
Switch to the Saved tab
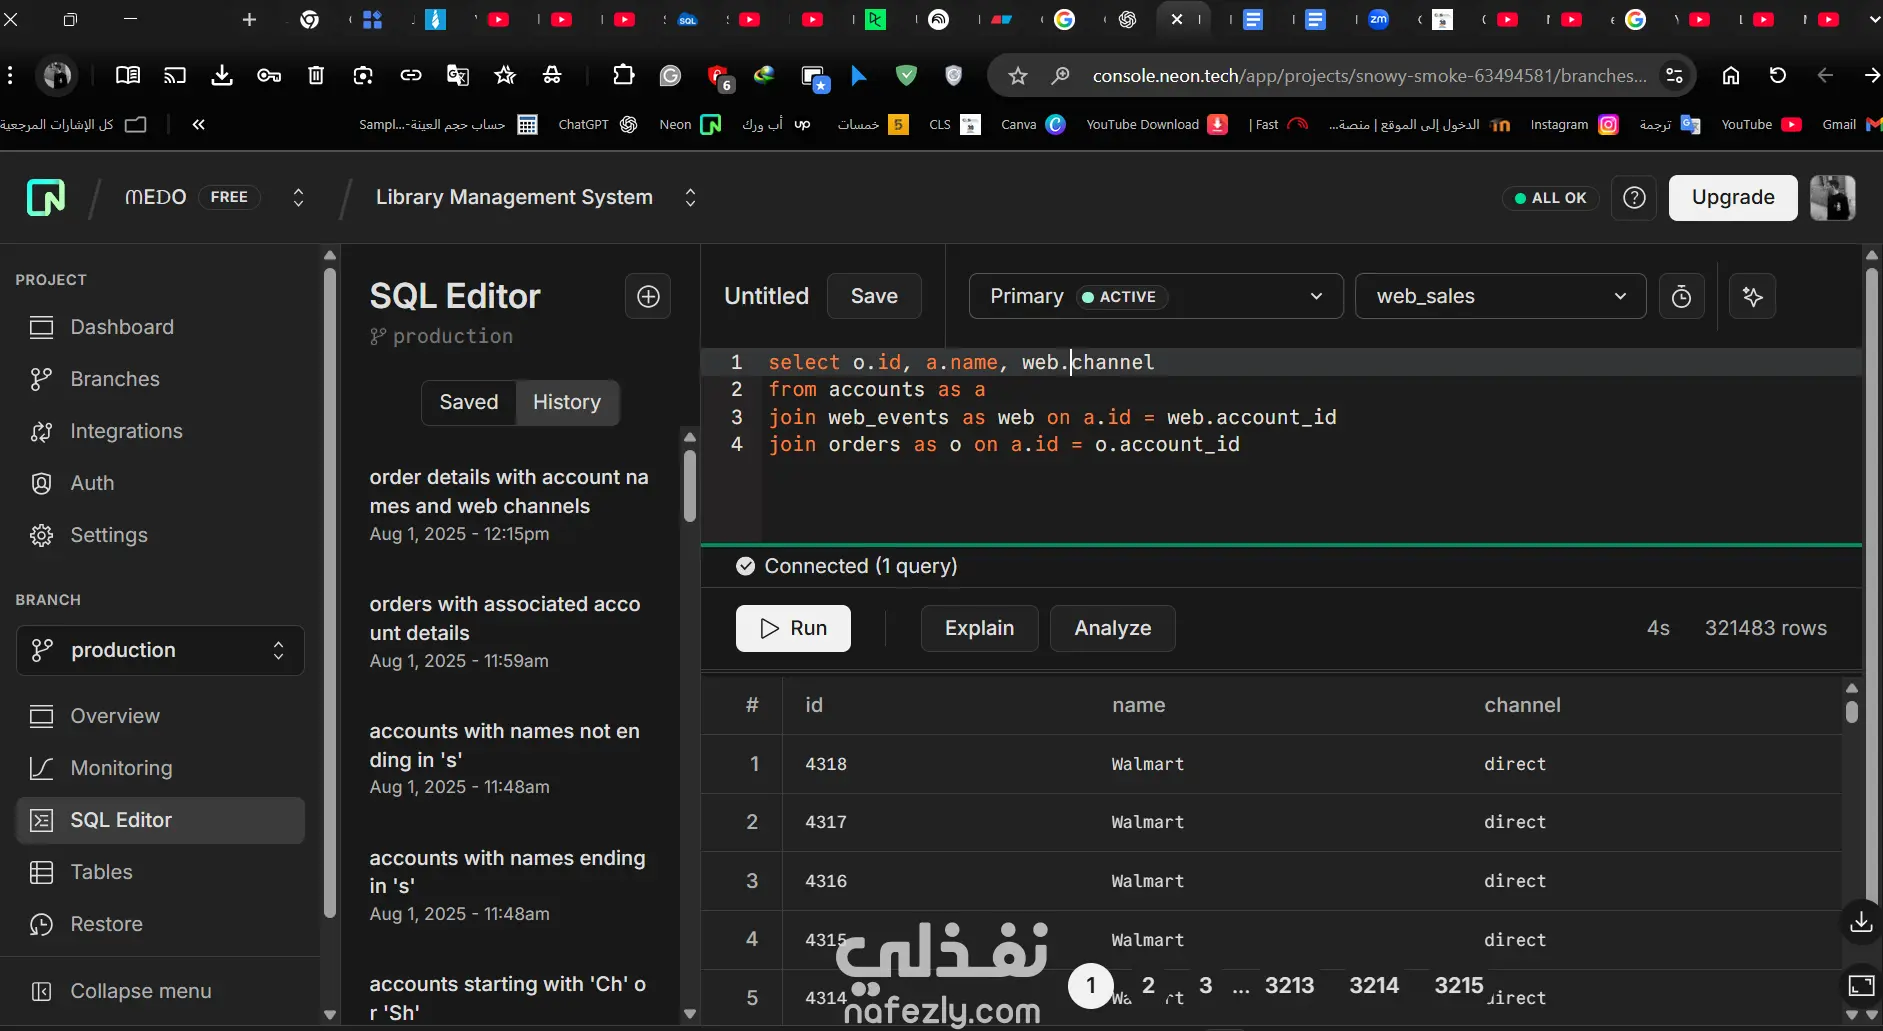pyautogui.click(x=468, y=402)
